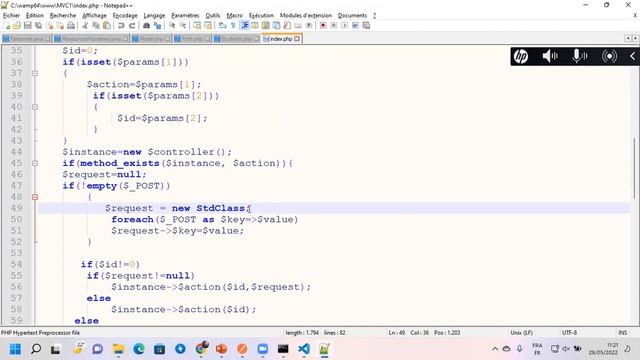Screen dimensions: 640x360
Task: Collapse the fold marker at line 37
Action: (35, 73)
